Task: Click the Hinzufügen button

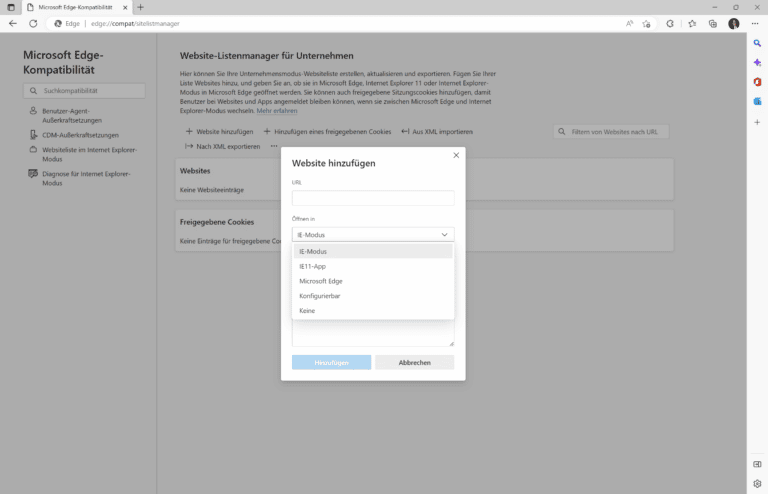Action: click(332, 362)
